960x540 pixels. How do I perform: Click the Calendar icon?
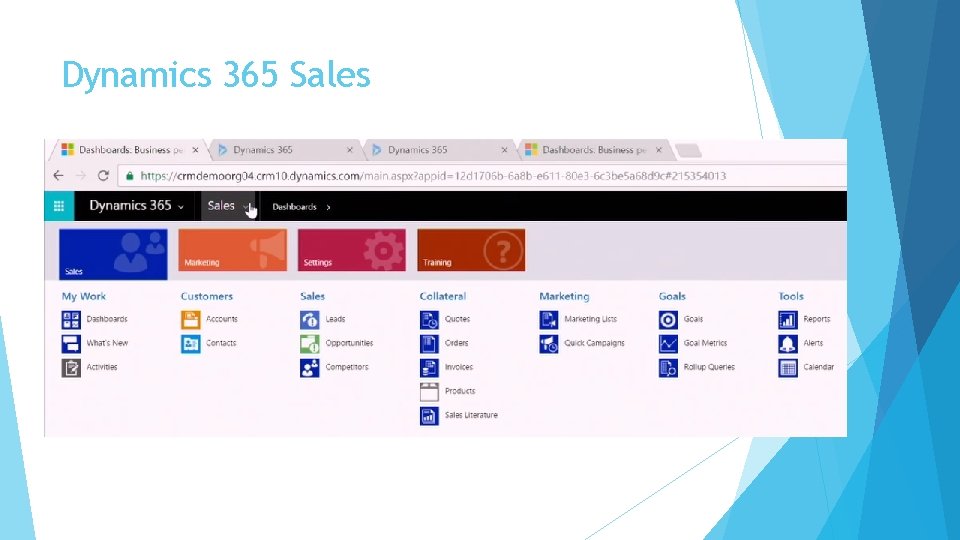point(787,367)
